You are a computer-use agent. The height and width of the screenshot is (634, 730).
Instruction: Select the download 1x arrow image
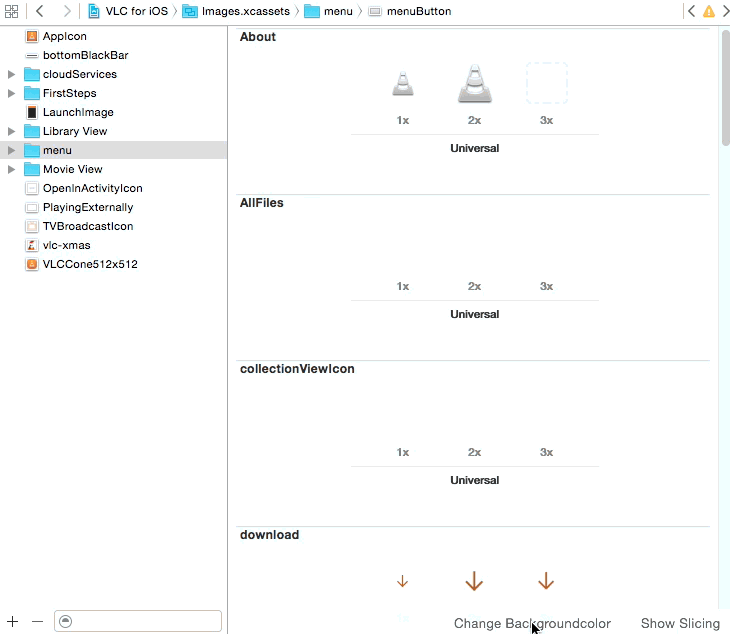[402, 581]
